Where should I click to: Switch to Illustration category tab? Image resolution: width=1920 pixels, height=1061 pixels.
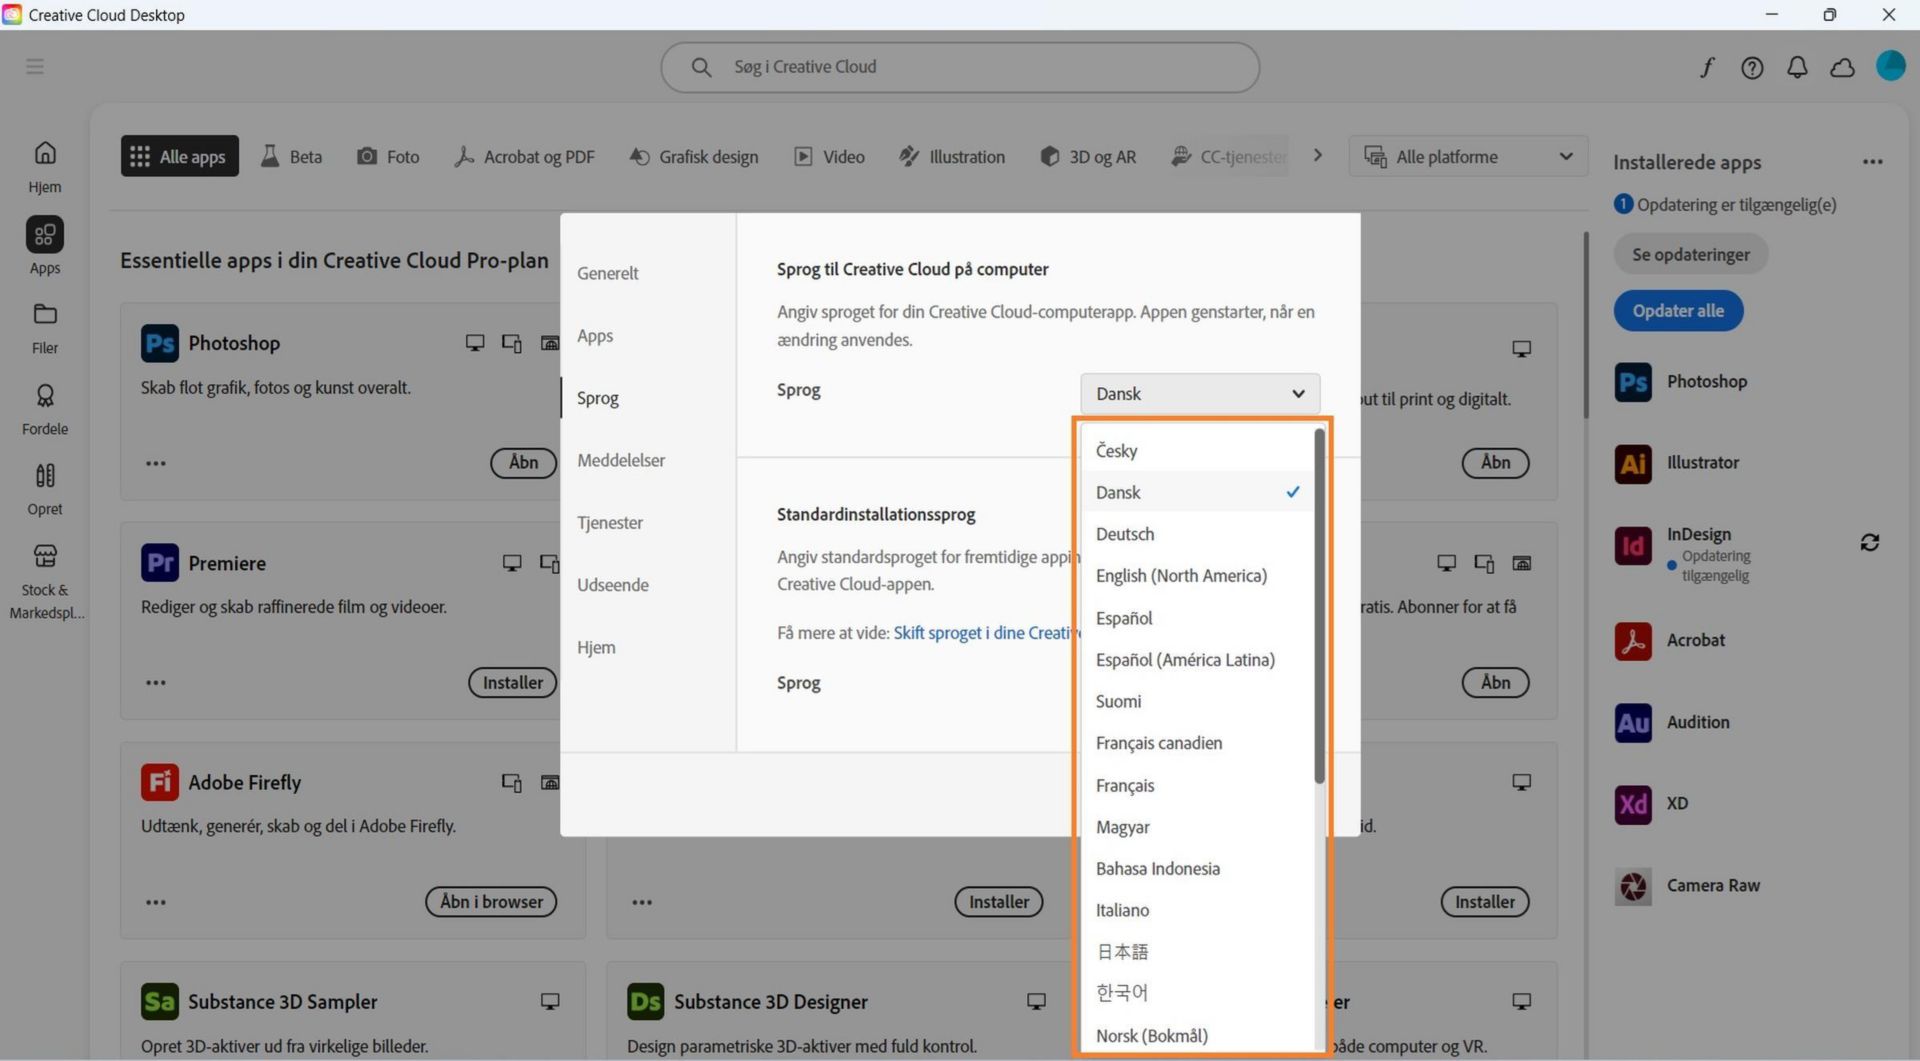point(952,157)
